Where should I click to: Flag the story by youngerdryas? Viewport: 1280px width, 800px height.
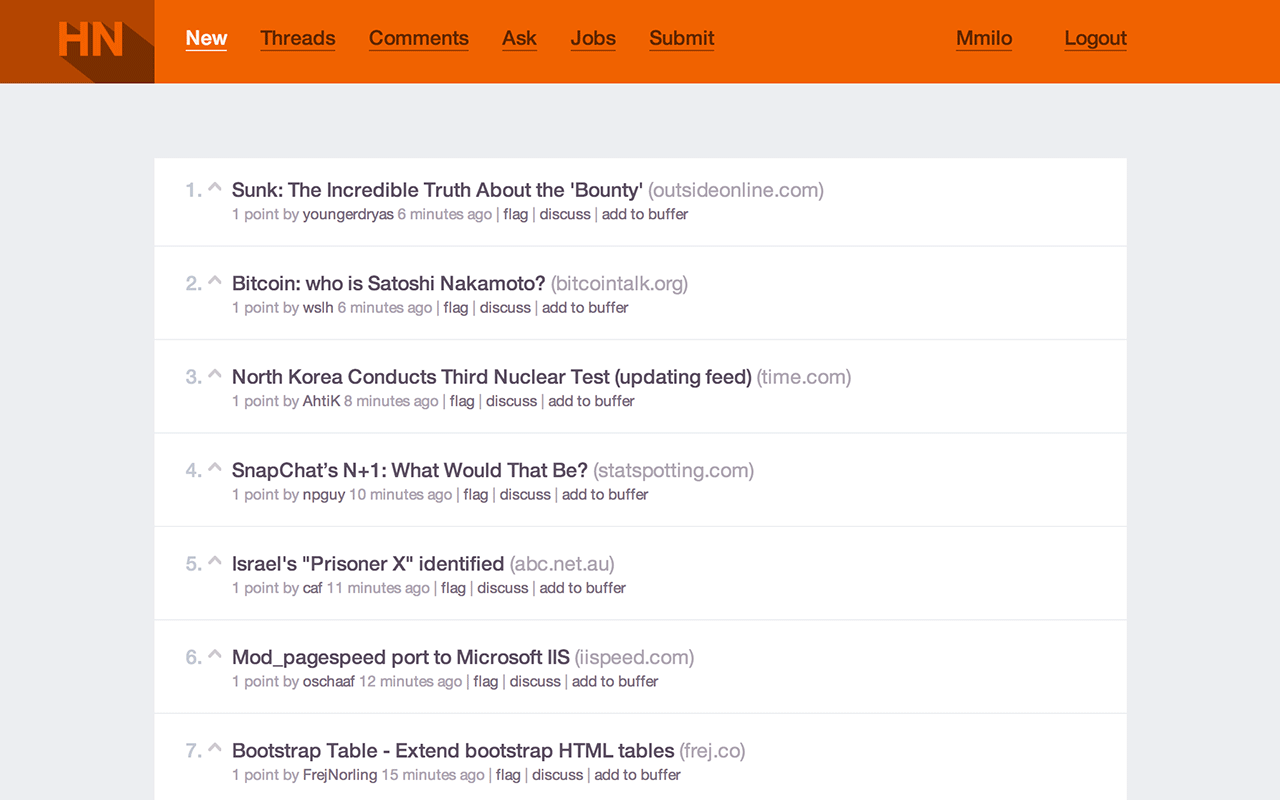pyautogui.click(x=516, y=214)
